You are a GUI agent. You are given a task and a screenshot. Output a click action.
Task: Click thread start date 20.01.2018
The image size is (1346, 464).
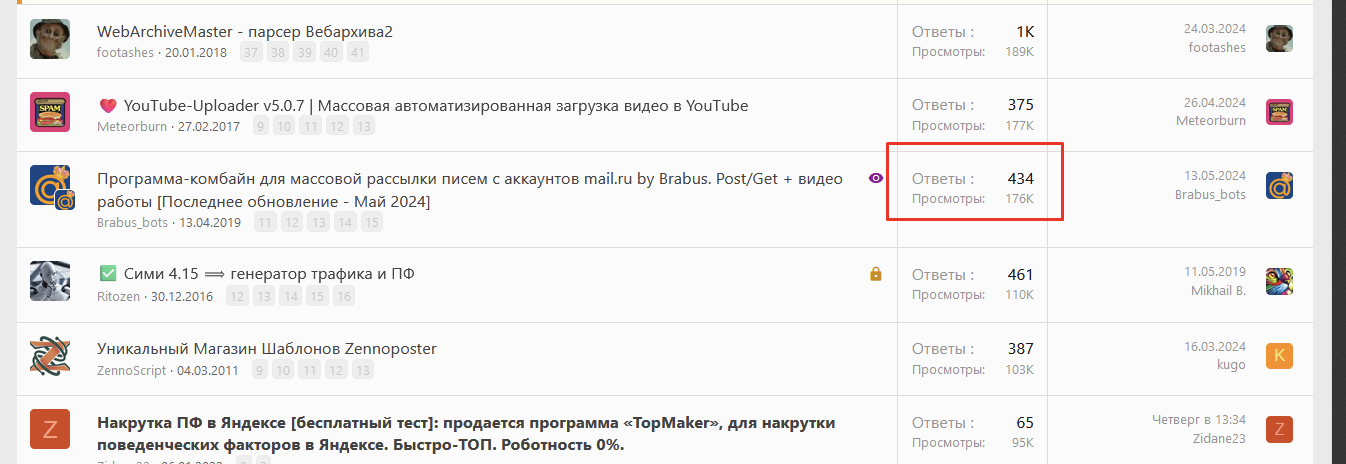[x=196, y=52]
